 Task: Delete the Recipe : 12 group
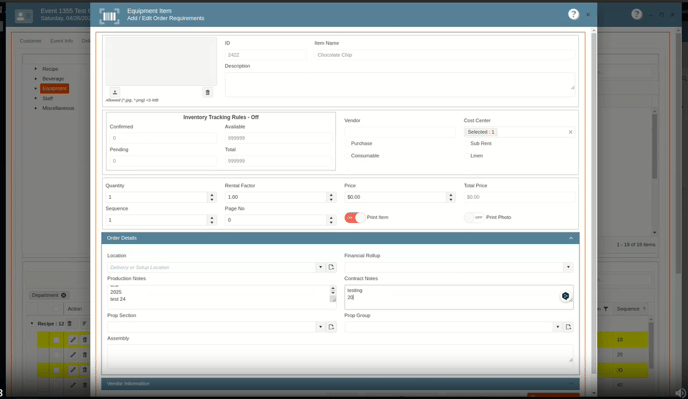click(69, 324)
